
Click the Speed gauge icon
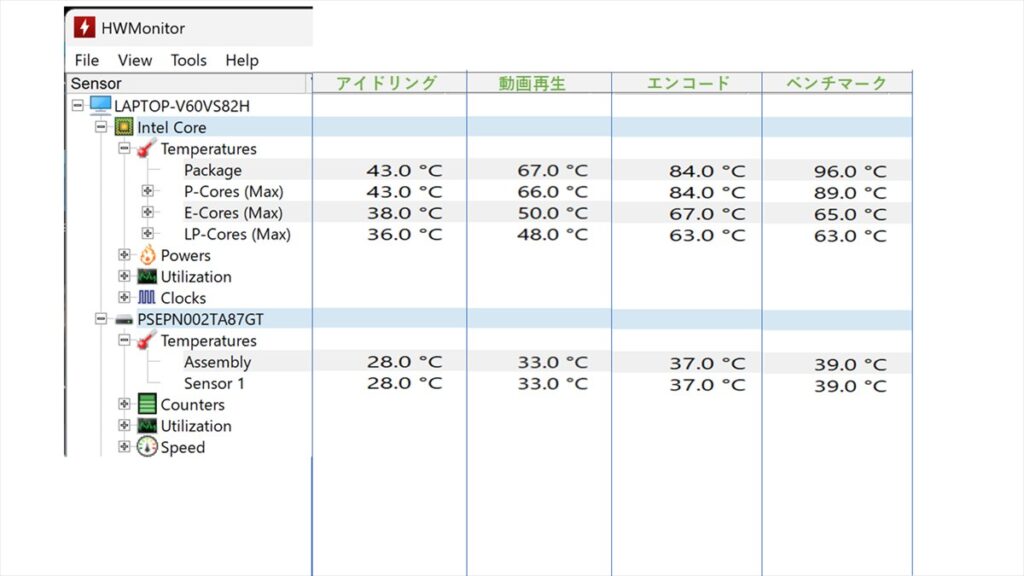click(147, 447)
